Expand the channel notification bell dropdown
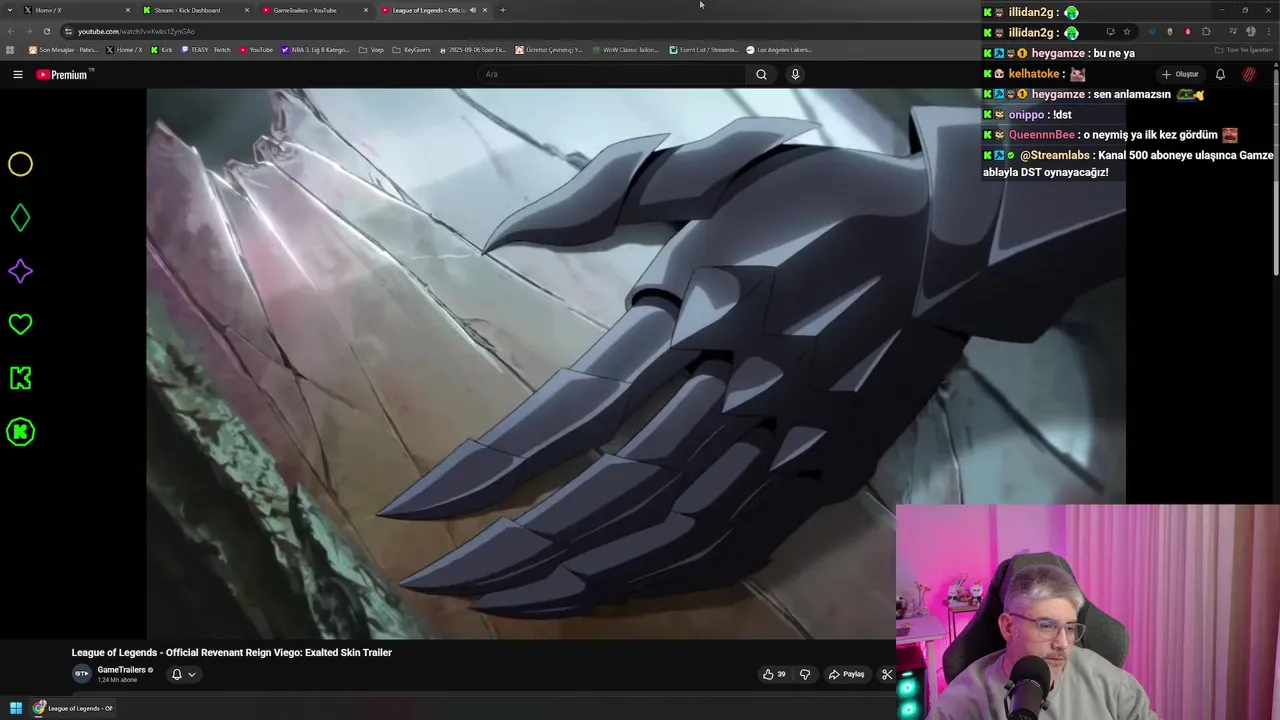Viewport: 1280px width, 720px height. pyautogui.click(x=183, y=674)
